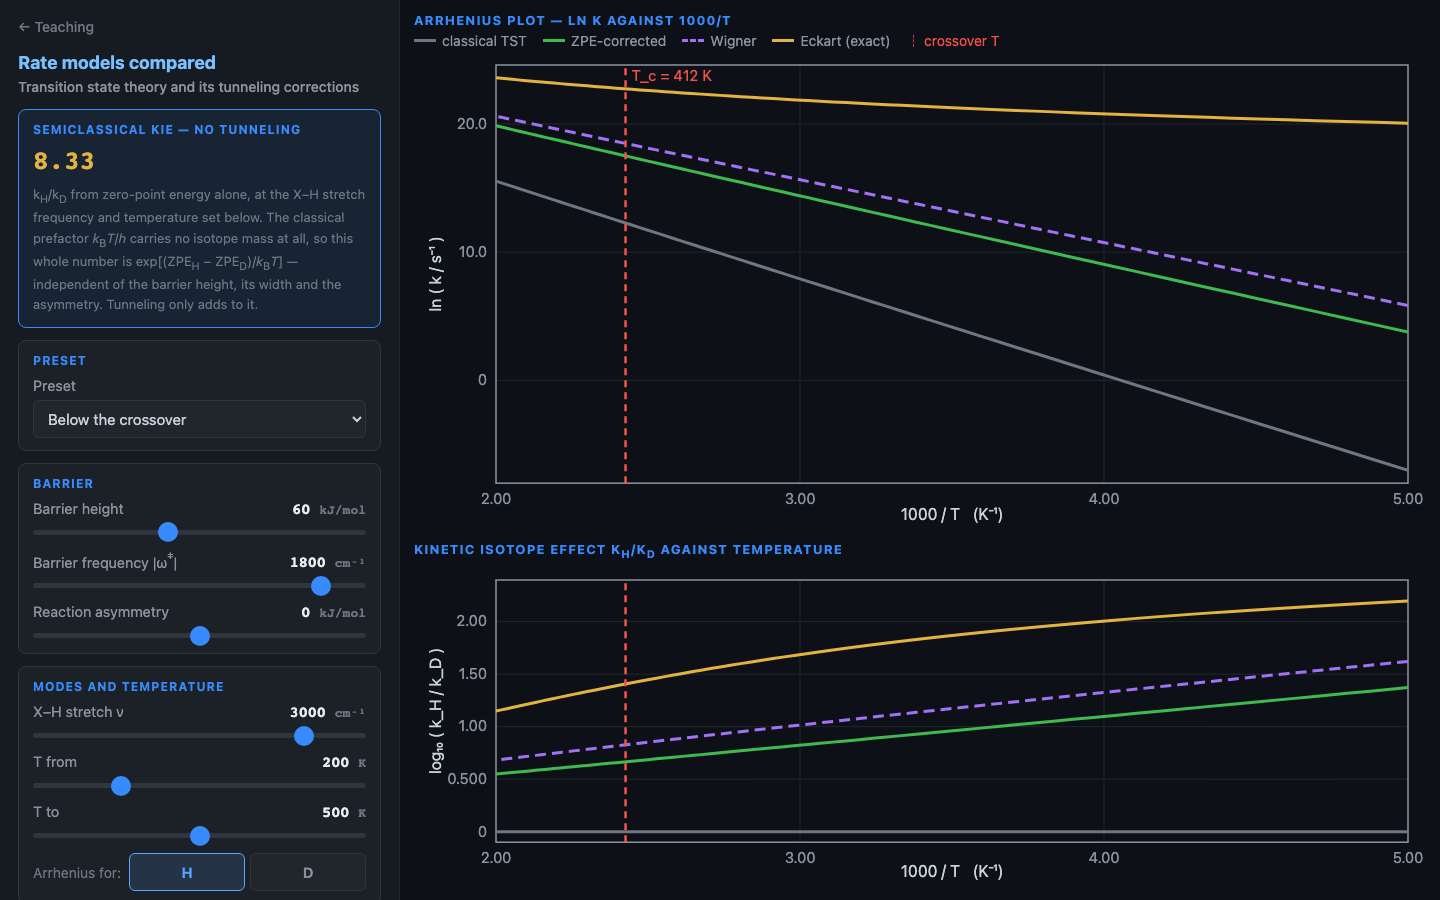Click the semiclassical KIE value 8.33
The image size is (1440, 900).
click(x=64, y=161)
